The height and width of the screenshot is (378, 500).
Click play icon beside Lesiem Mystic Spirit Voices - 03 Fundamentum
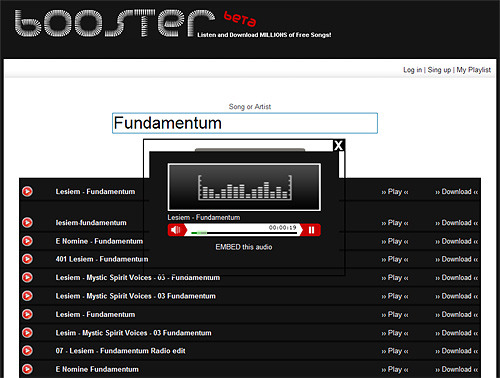(27, 296)
